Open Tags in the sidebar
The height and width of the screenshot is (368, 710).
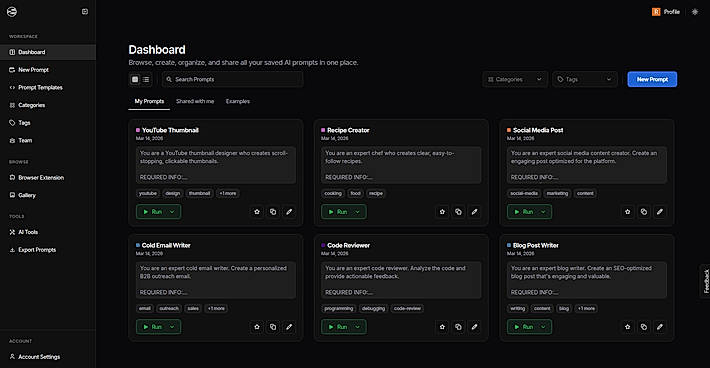48,123
